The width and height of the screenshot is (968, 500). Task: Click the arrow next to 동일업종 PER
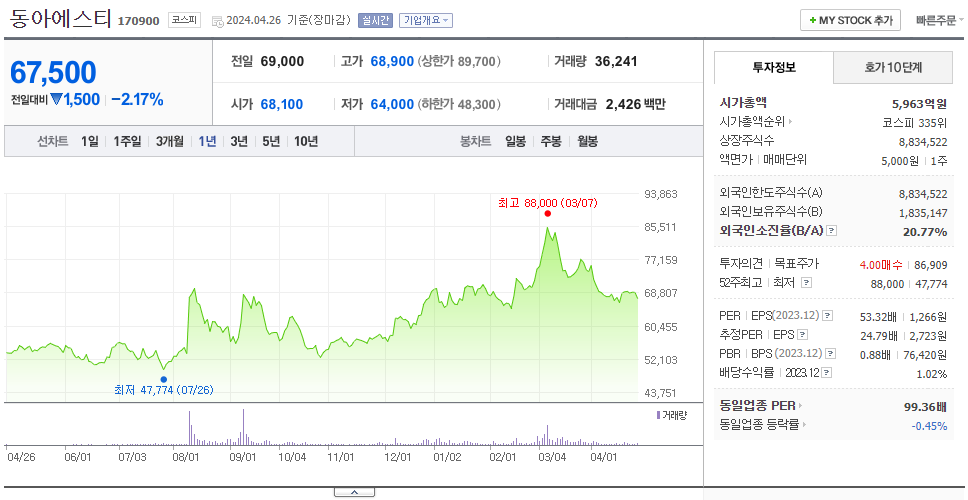coord(800,406)
